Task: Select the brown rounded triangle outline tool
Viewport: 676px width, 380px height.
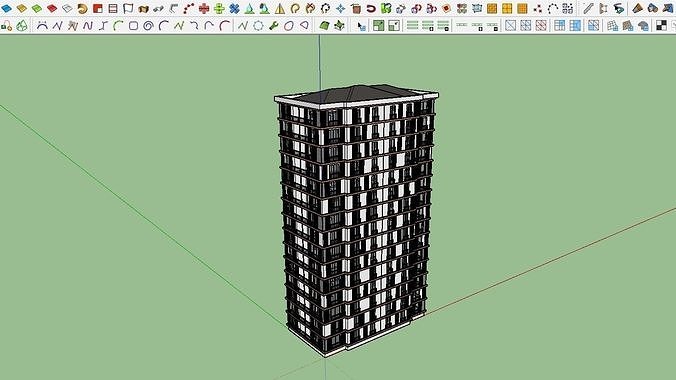Action: (304, 26)
